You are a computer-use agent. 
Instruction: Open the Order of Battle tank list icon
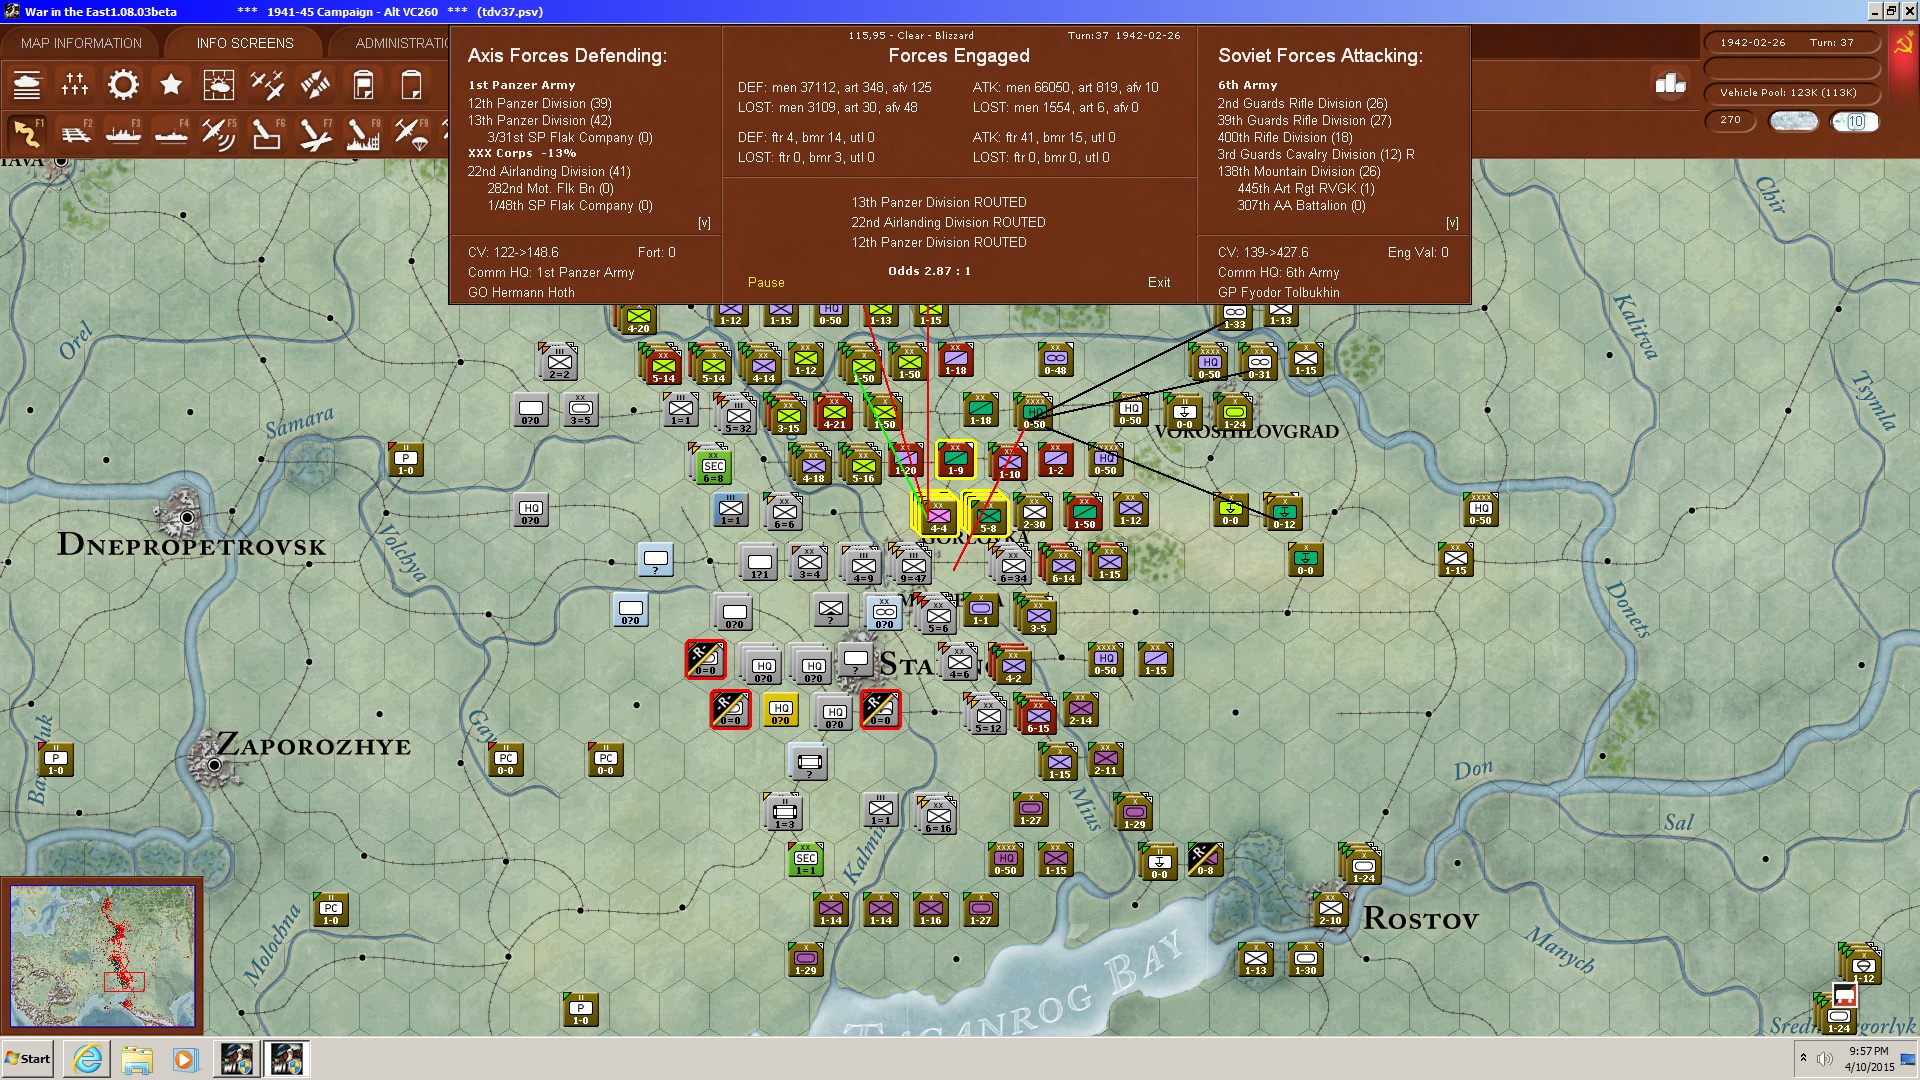pyautogui.click(x=27, y=85)
